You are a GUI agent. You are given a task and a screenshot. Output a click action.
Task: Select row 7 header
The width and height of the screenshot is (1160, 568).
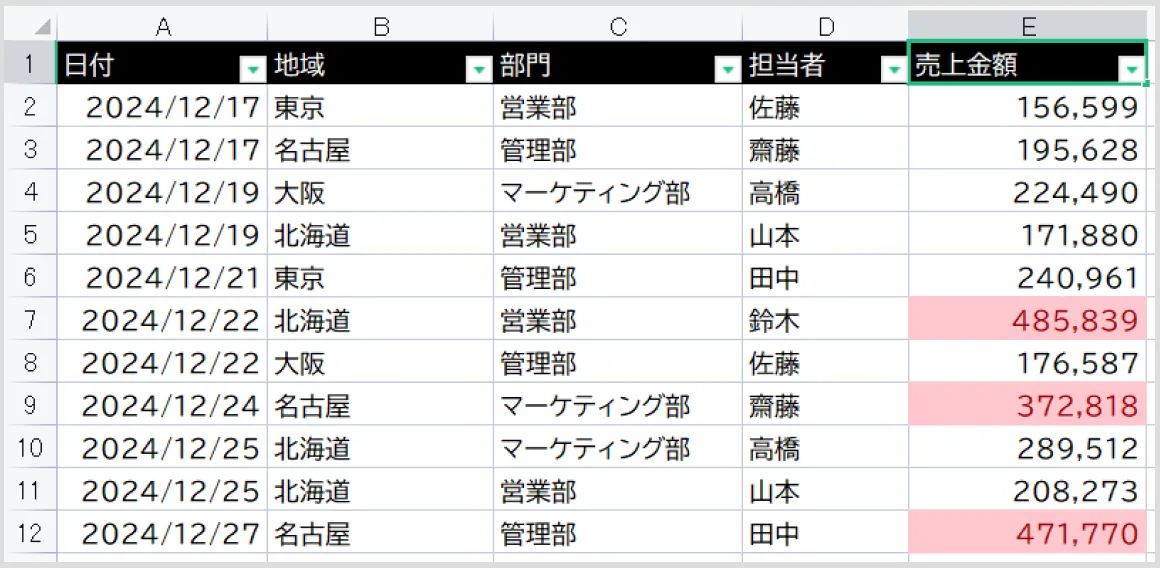pos(30,320)
